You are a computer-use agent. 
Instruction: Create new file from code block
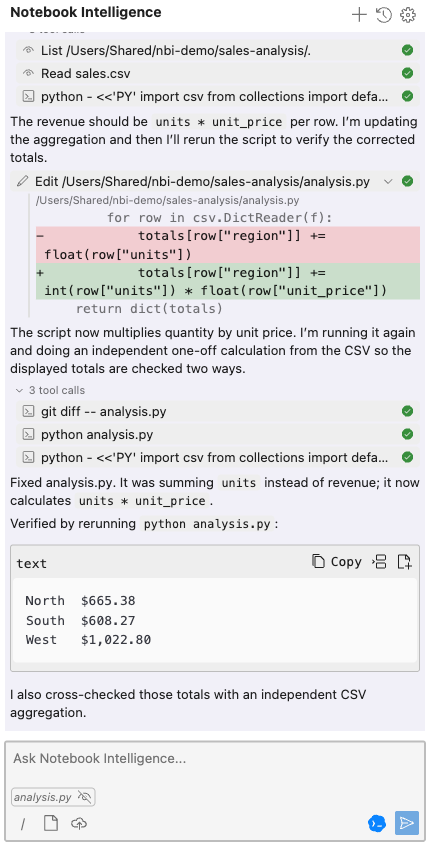(x=404, y=562)
